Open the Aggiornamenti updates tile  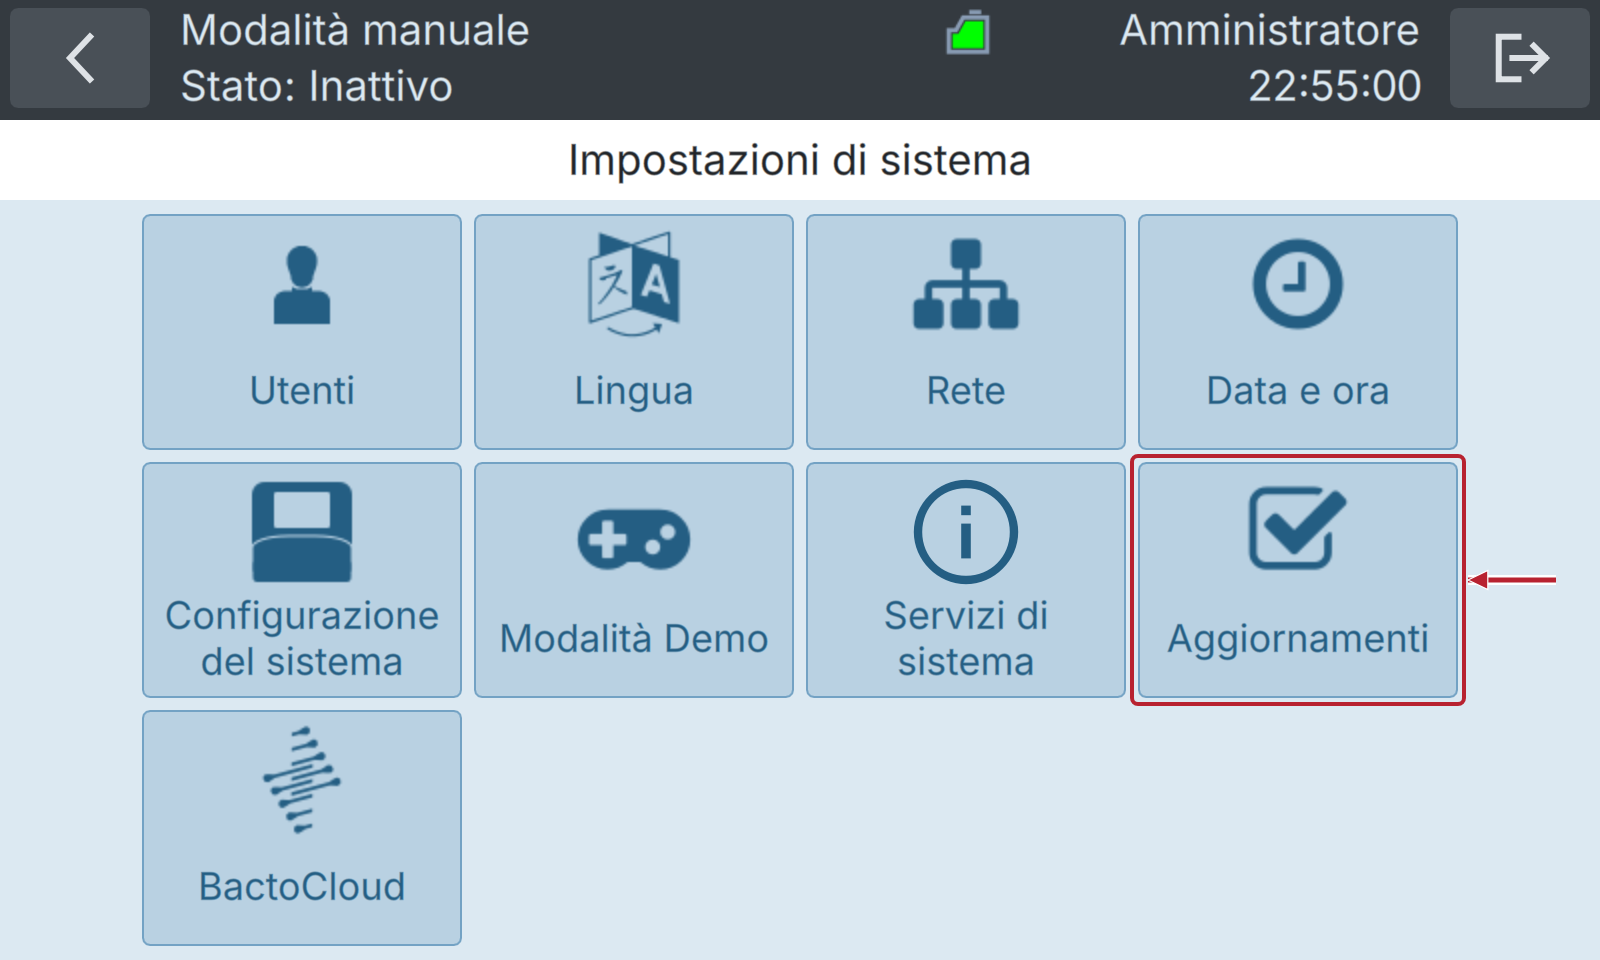pyautogui.click(x=1298, y=580)
